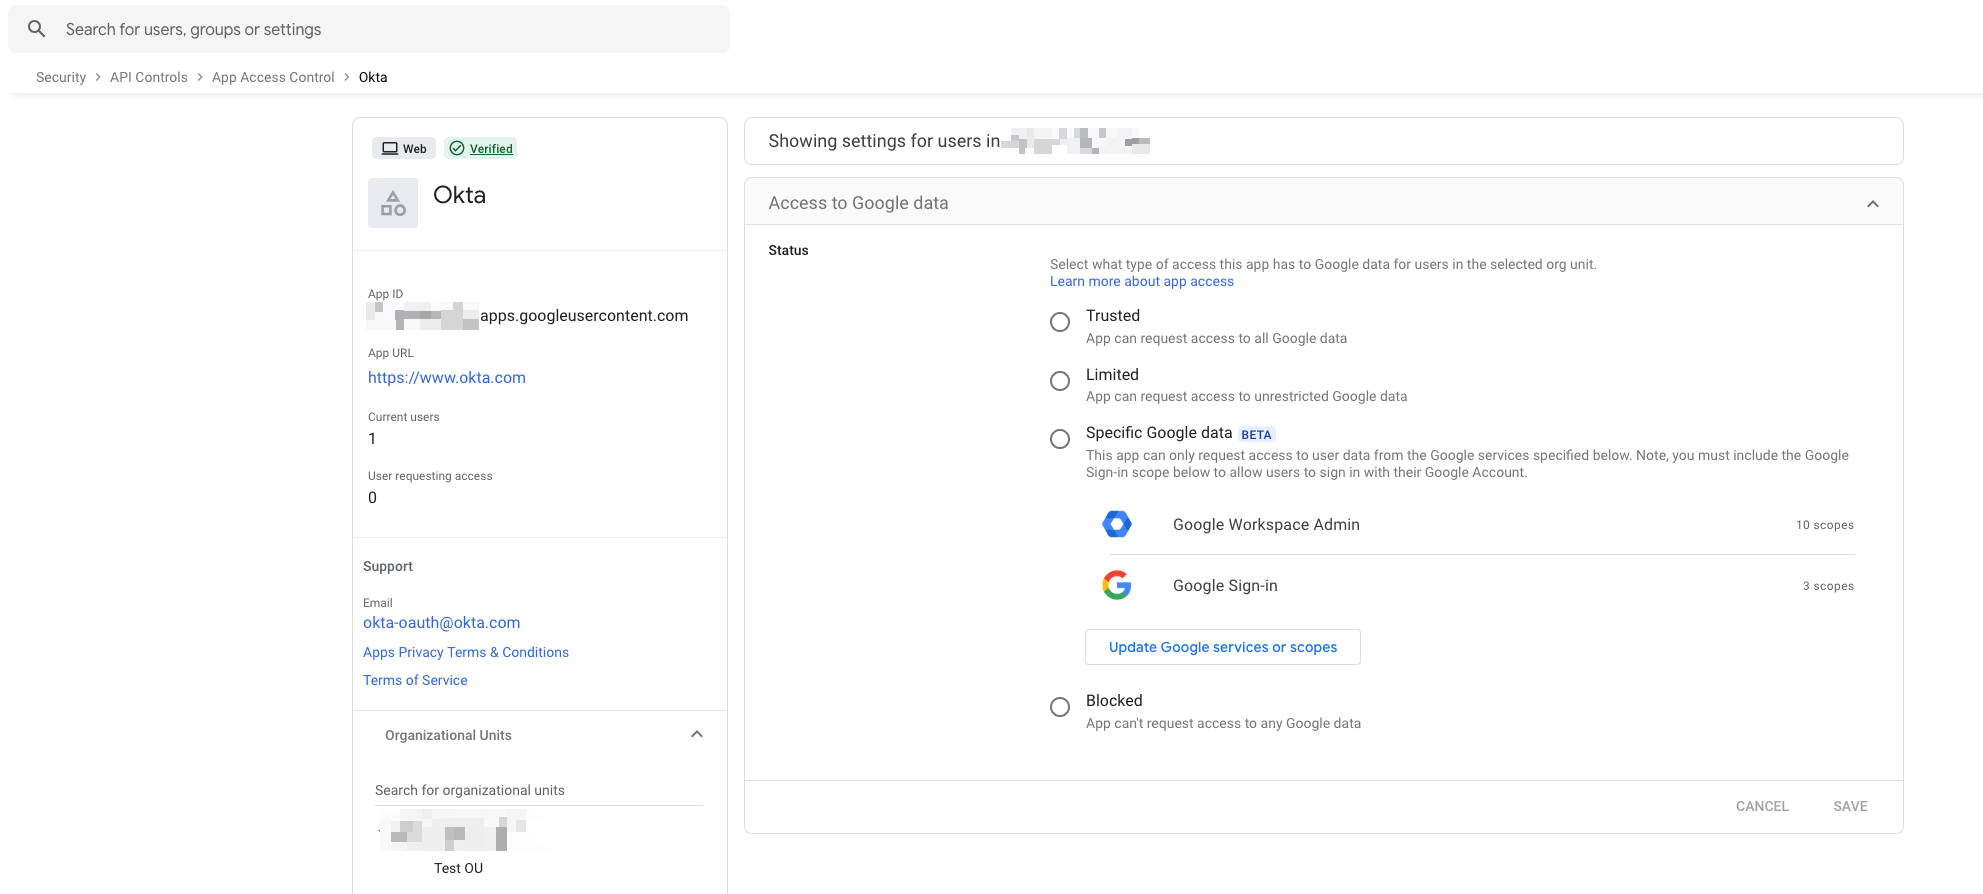1983x894 pixels.
Task: Select the Limited access radio button
Action: (x=1060, y=381)
